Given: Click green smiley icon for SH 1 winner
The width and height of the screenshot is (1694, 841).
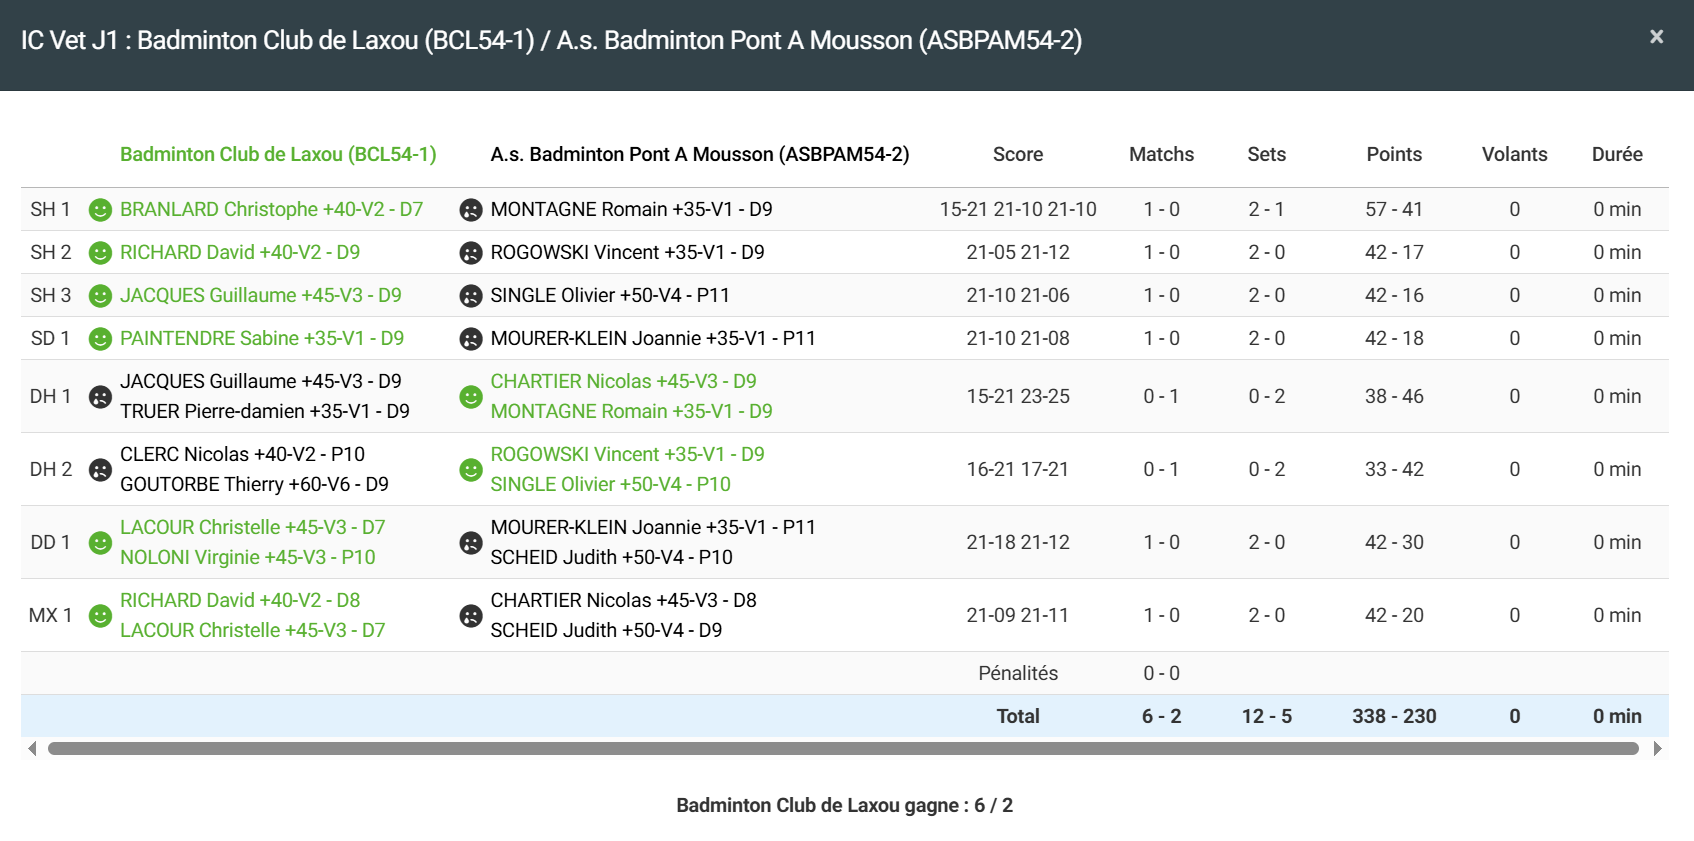Looking at the screenshot, I should (x=100, y=210).
